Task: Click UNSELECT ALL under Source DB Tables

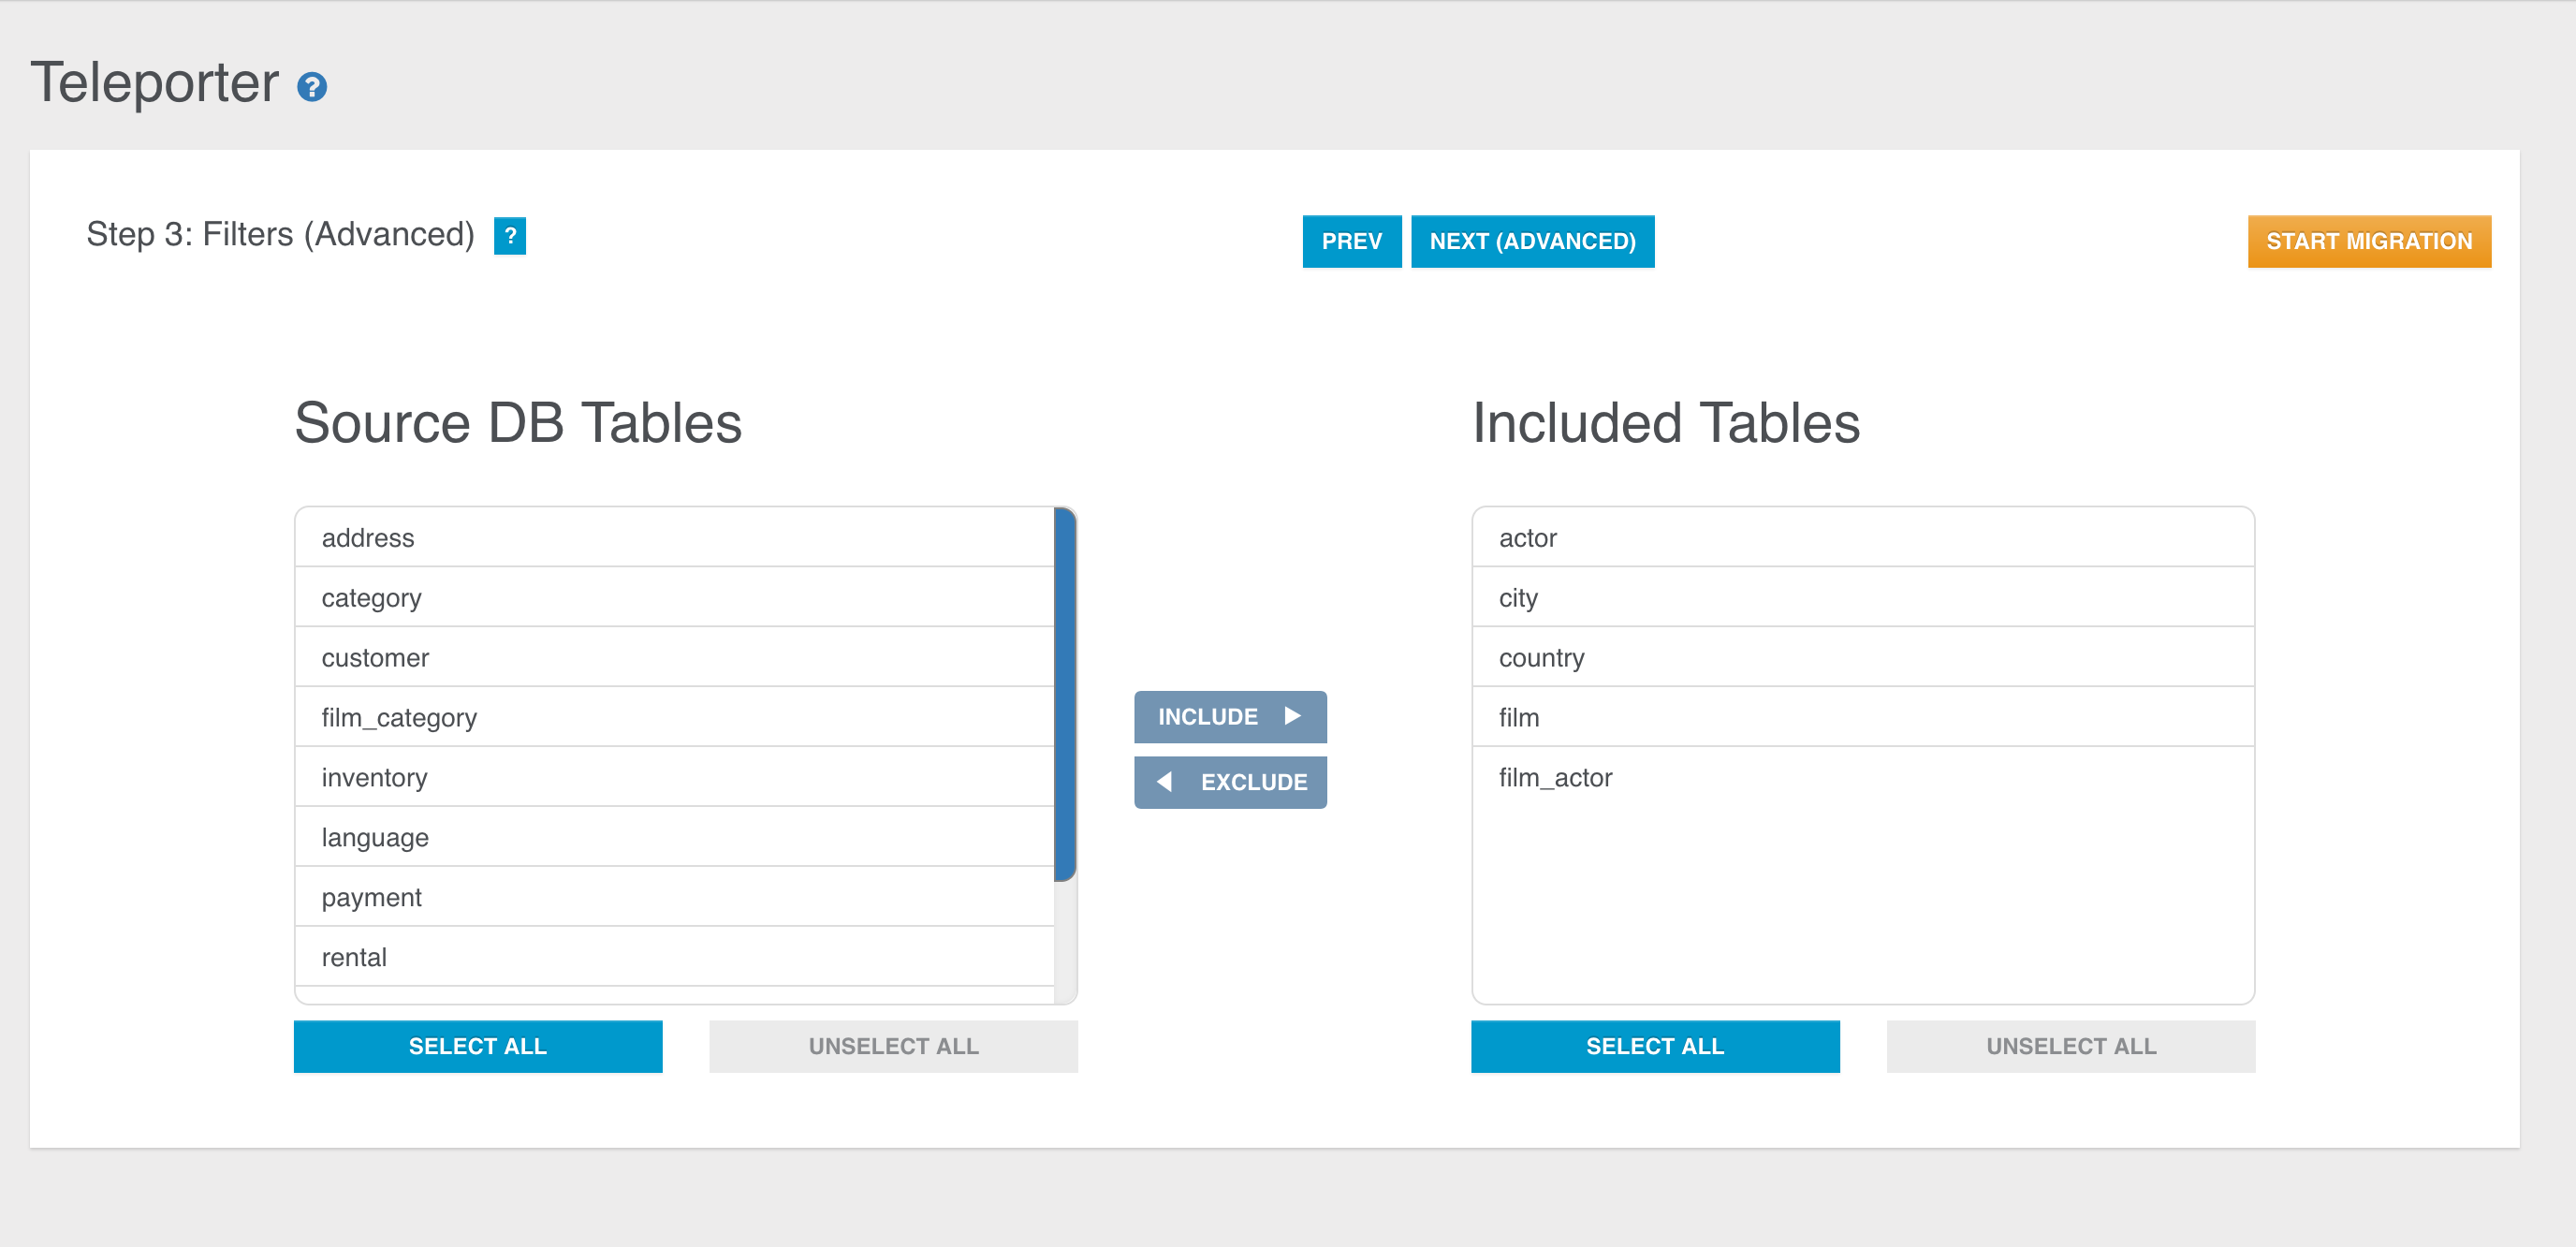Action: [894, 1047]
